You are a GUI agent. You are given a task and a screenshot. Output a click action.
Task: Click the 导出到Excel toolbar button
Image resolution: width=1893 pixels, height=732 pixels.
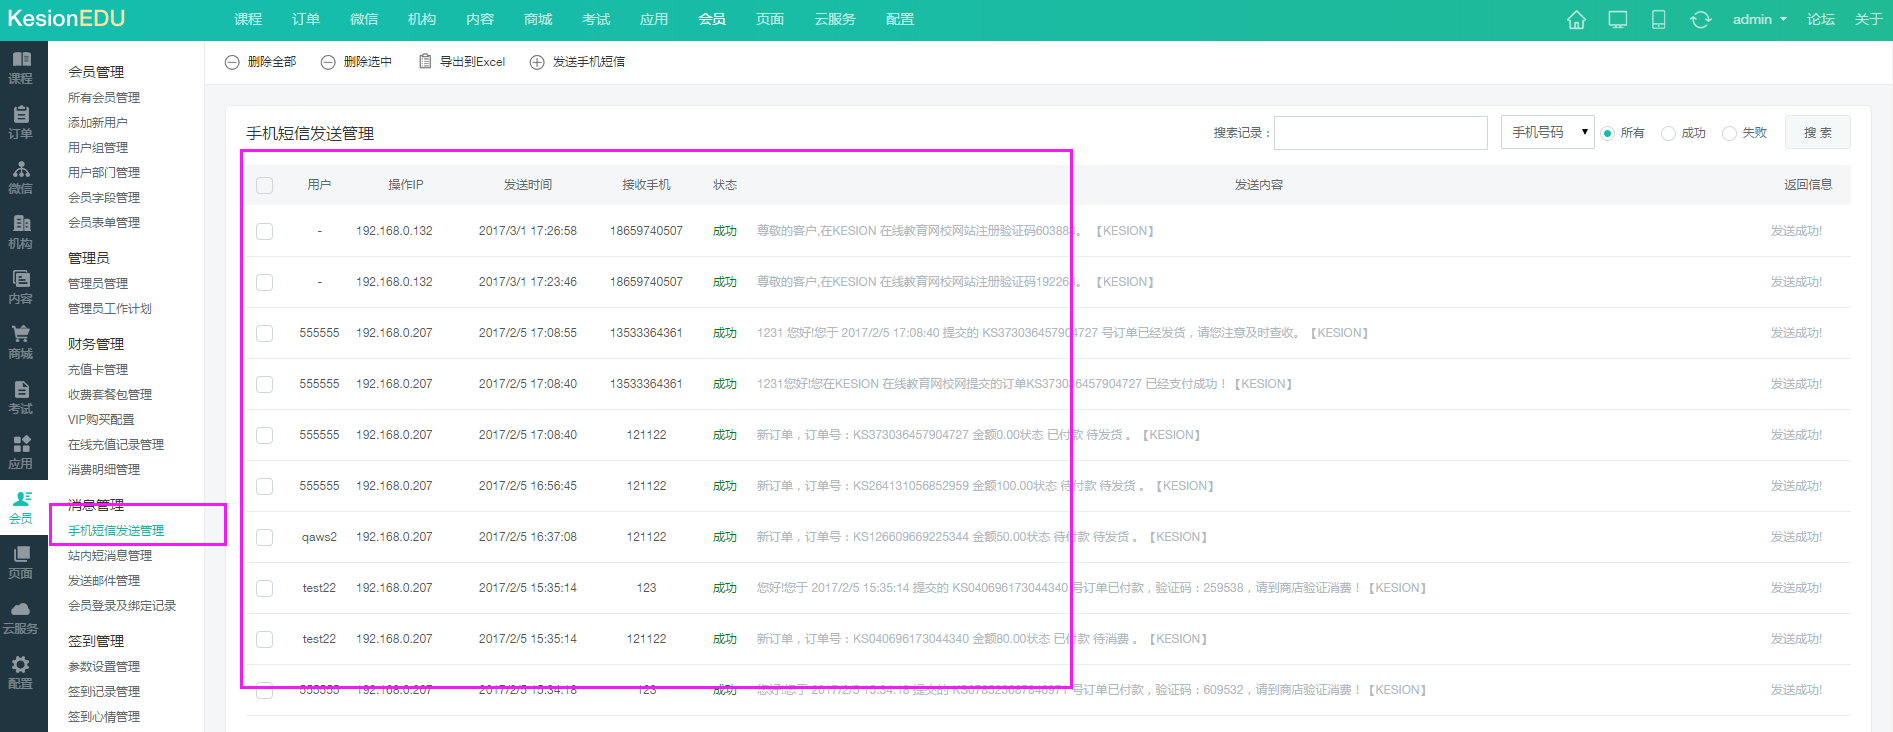click(x=461, y=62)
